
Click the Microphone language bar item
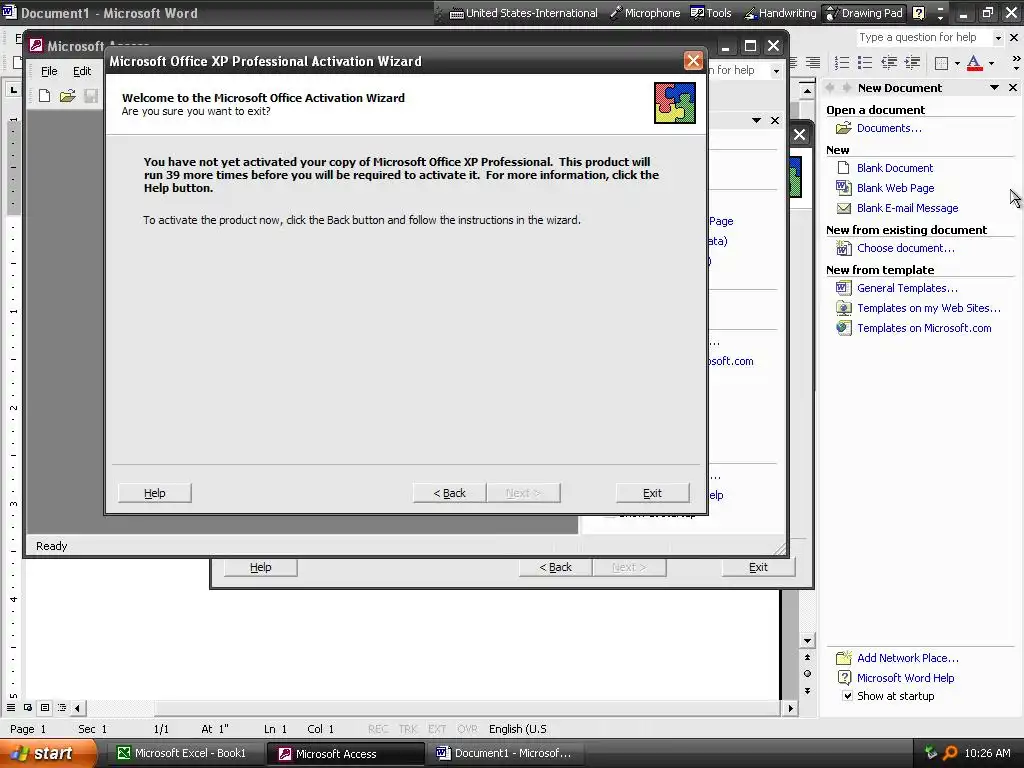click(645, 13)
